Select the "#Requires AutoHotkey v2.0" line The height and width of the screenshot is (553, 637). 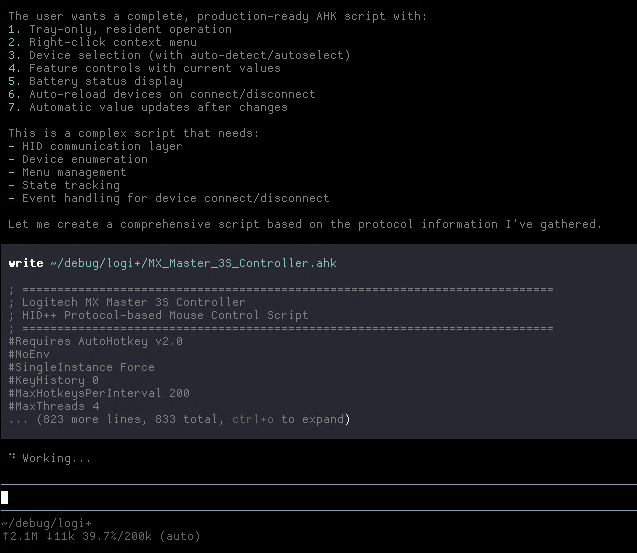click(95, 341)
